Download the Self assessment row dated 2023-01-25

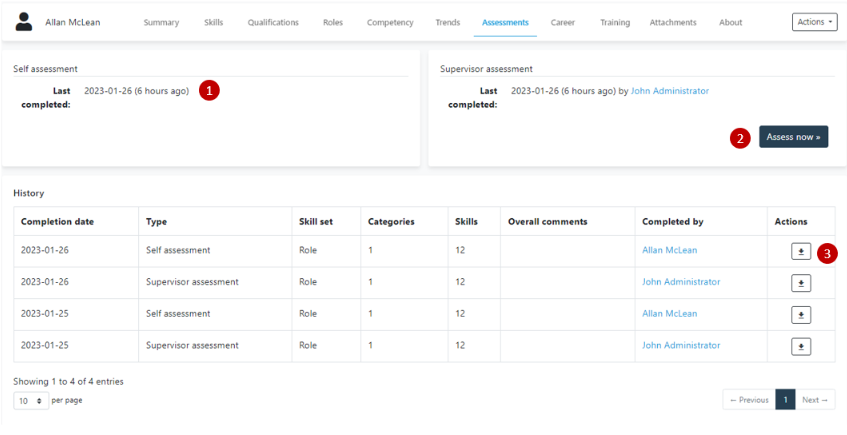coord(801,315)
